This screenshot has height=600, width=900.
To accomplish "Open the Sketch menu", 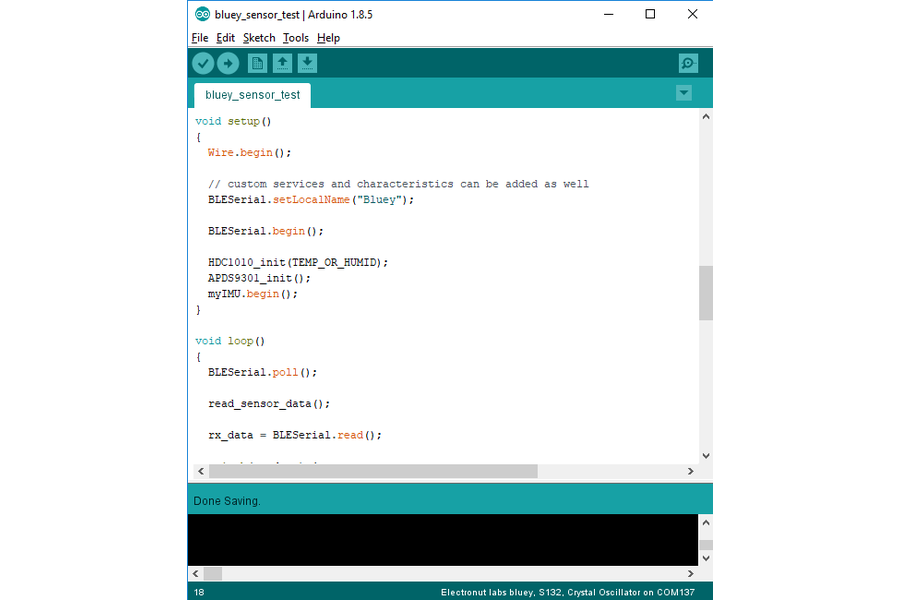I will click(259, 38).
